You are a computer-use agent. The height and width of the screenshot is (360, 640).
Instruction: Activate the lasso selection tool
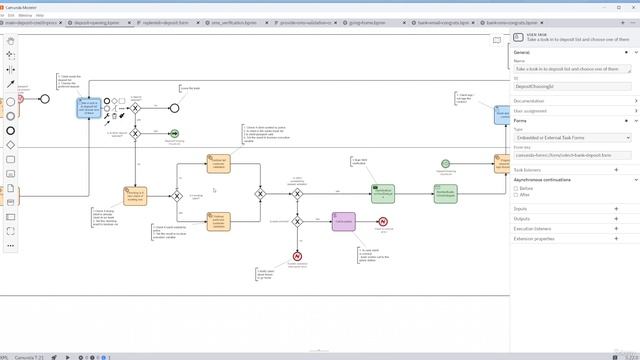[x=11, y=55]
